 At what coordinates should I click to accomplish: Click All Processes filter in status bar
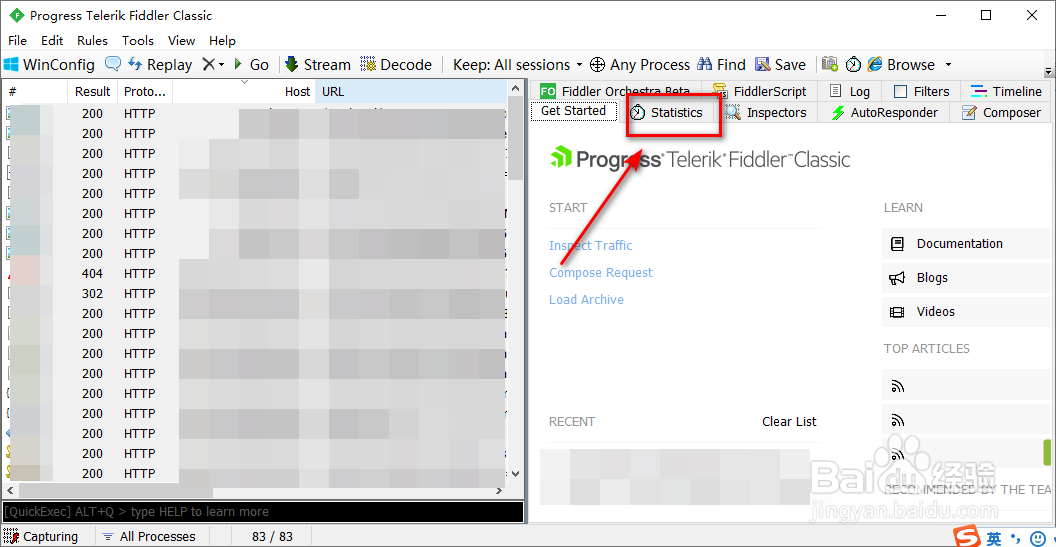150,537
